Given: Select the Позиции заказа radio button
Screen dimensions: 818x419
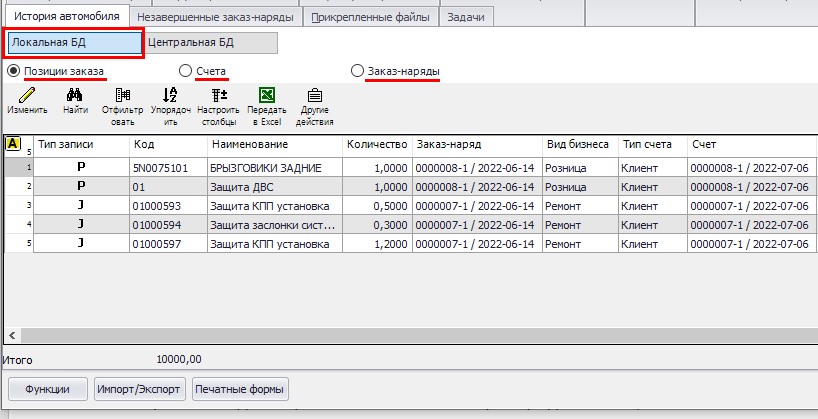Looking at the screenshot, I should pos(14,71).
